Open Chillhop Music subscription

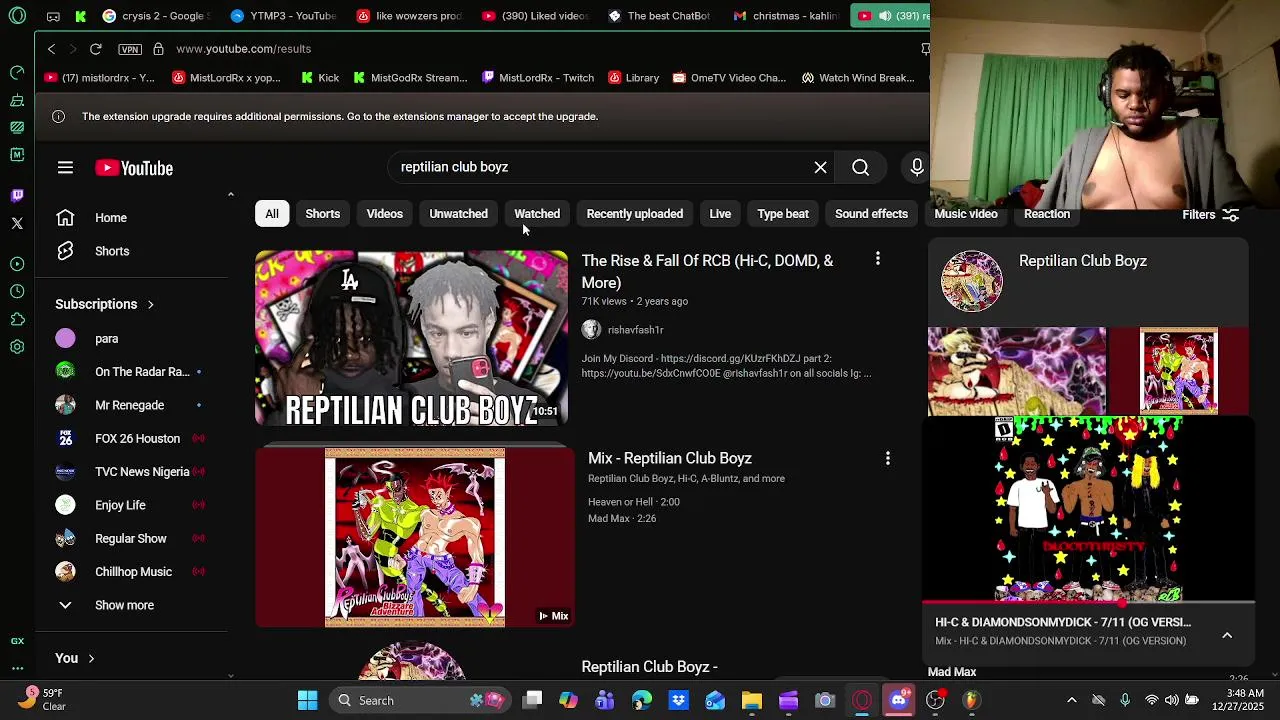[x=133, y=572]
